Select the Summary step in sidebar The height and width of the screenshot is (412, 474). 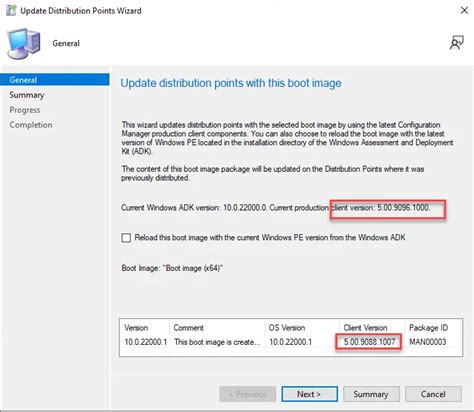[x=27, y=95]
